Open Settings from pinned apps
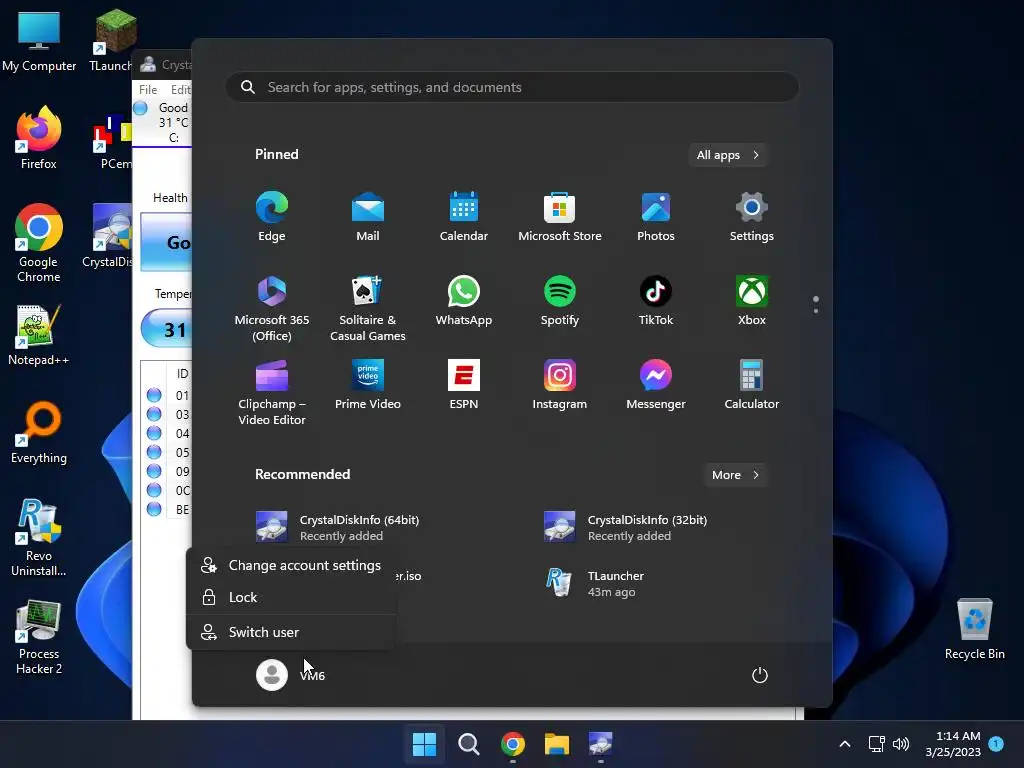 [x=752, y=217]
